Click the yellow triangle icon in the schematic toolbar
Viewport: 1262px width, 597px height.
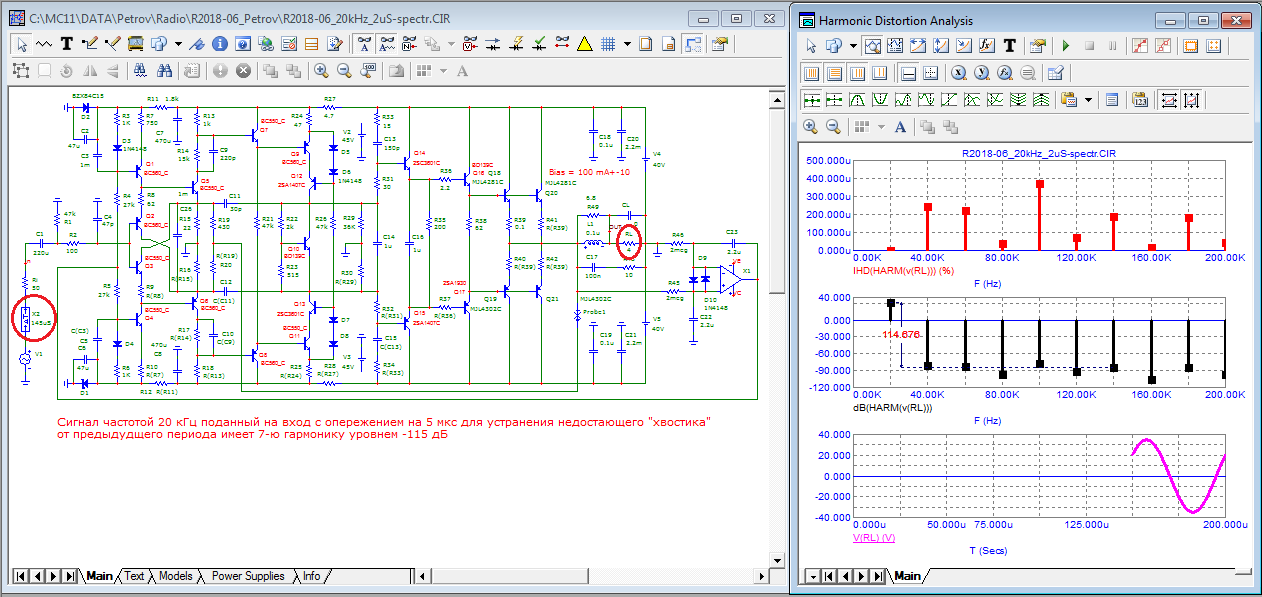click(x=584, y=43)
